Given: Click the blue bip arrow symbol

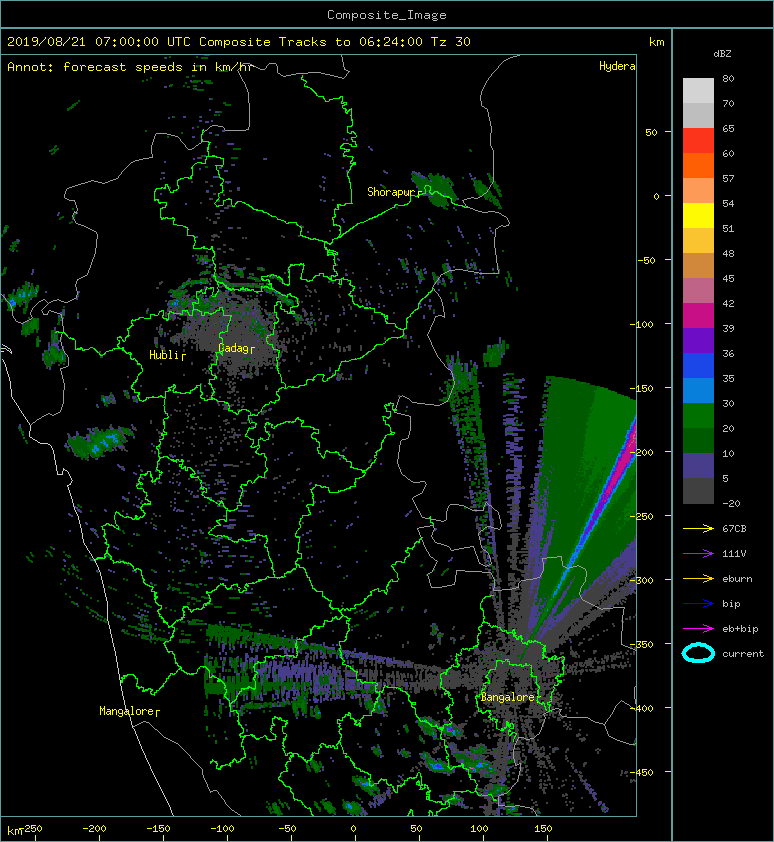Looking at the screenshot, I should (x=698, y=604).
